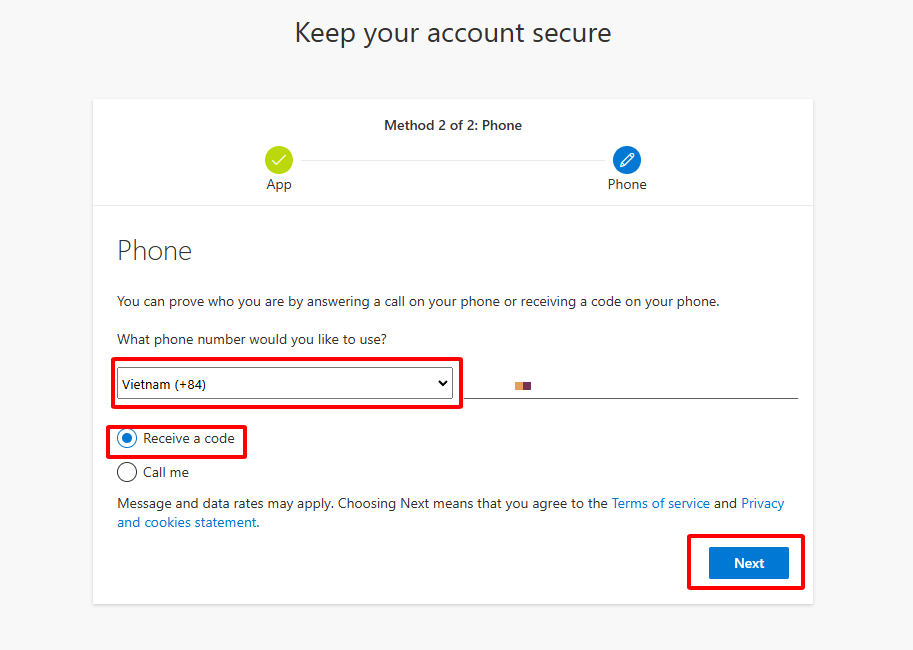
Task: Choose the "Call me" radio option
Action: pos(127,472)
